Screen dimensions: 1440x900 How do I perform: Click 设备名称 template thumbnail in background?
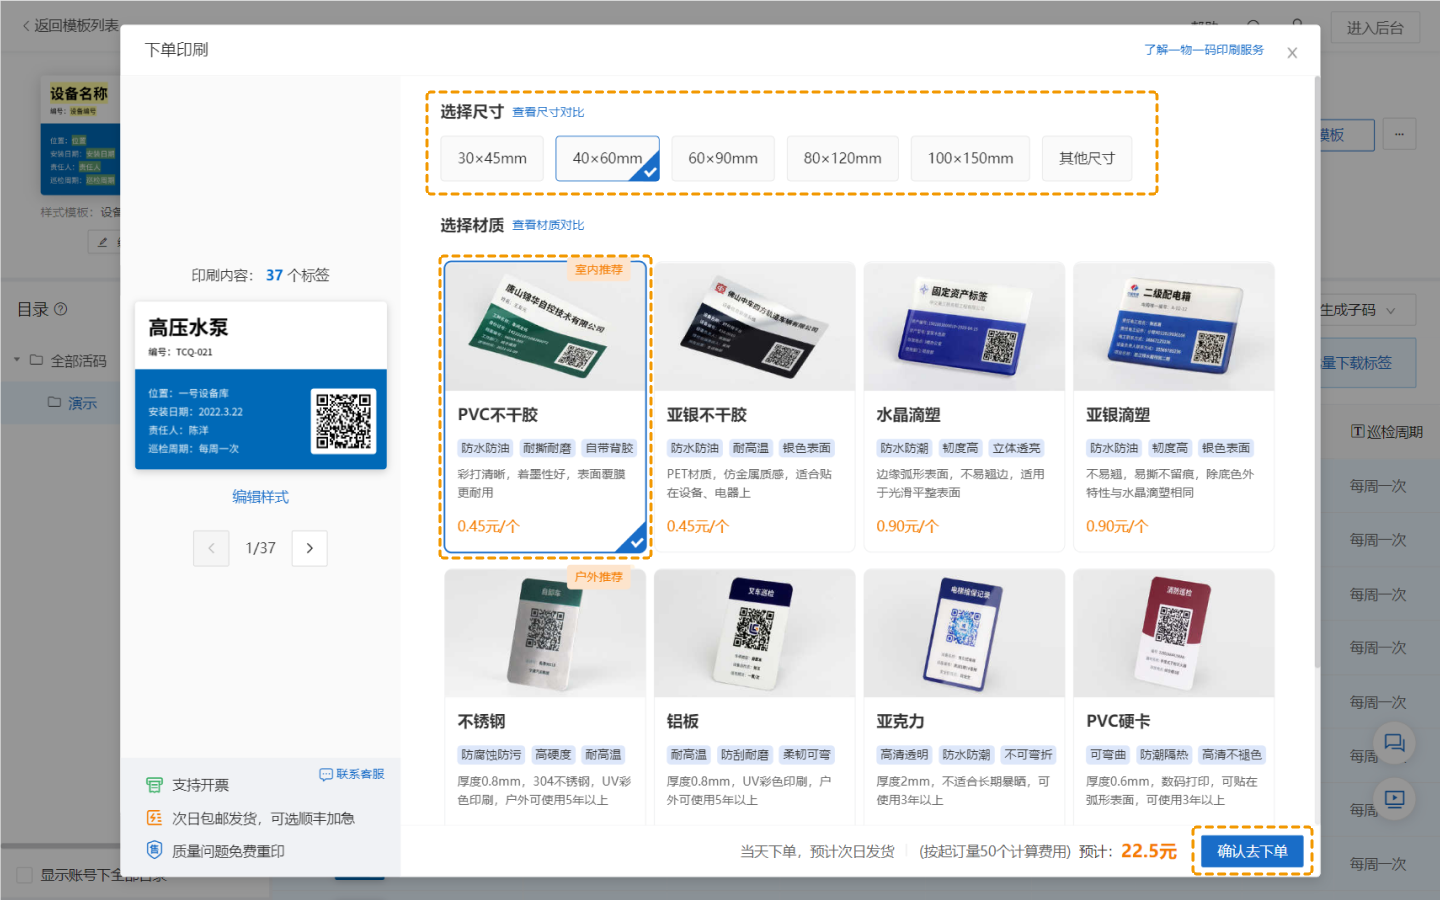point(80,136)
